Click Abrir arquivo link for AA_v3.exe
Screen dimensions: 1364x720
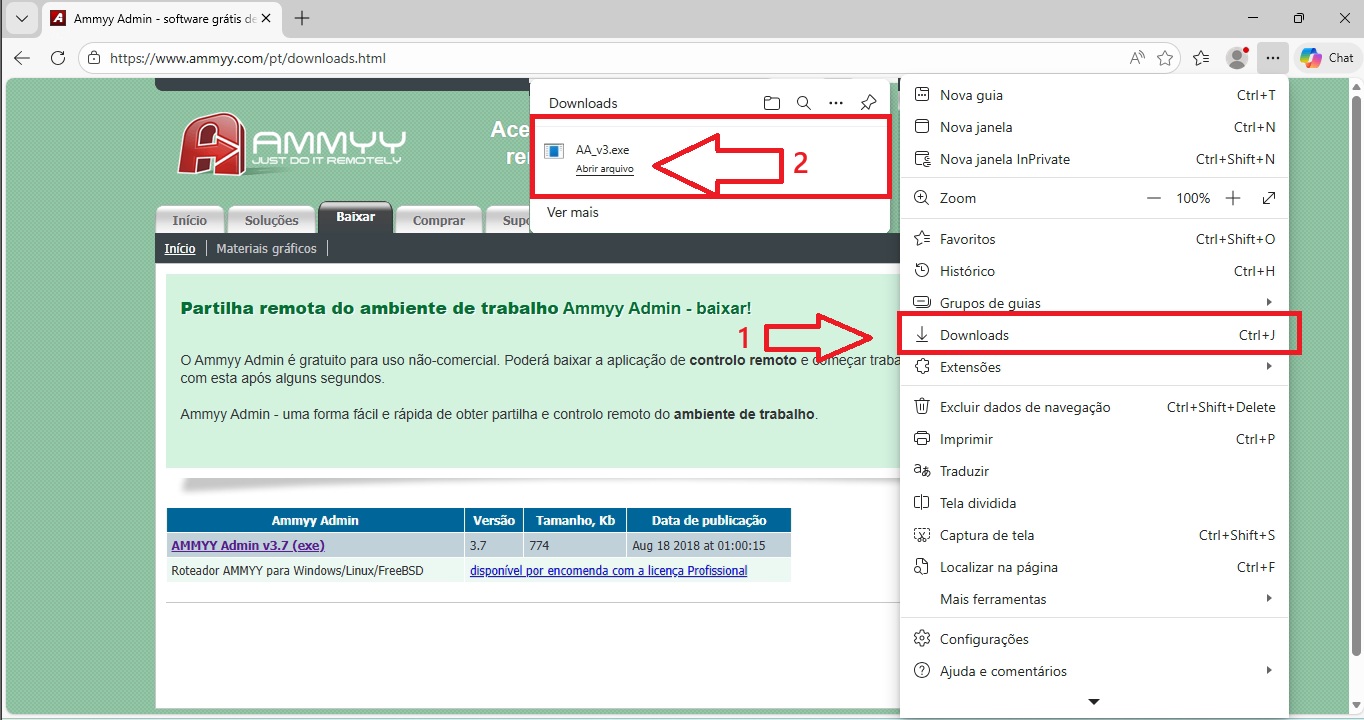click(604, 169)
